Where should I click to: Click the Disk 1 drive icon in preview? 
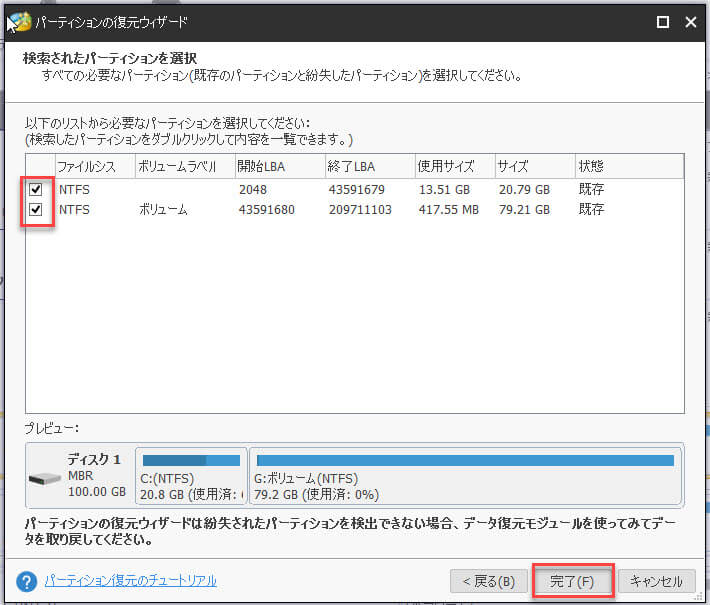pyautogui.click(x=46, y=478)
